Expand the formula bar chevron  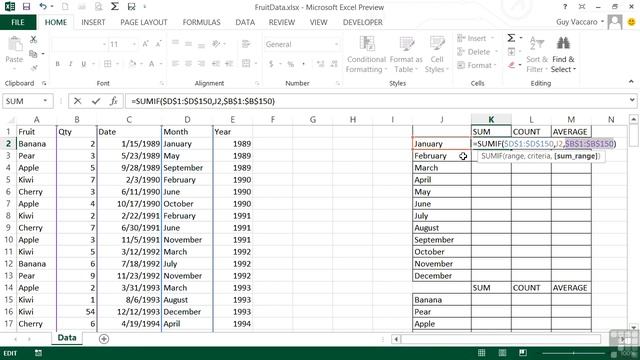632,100
